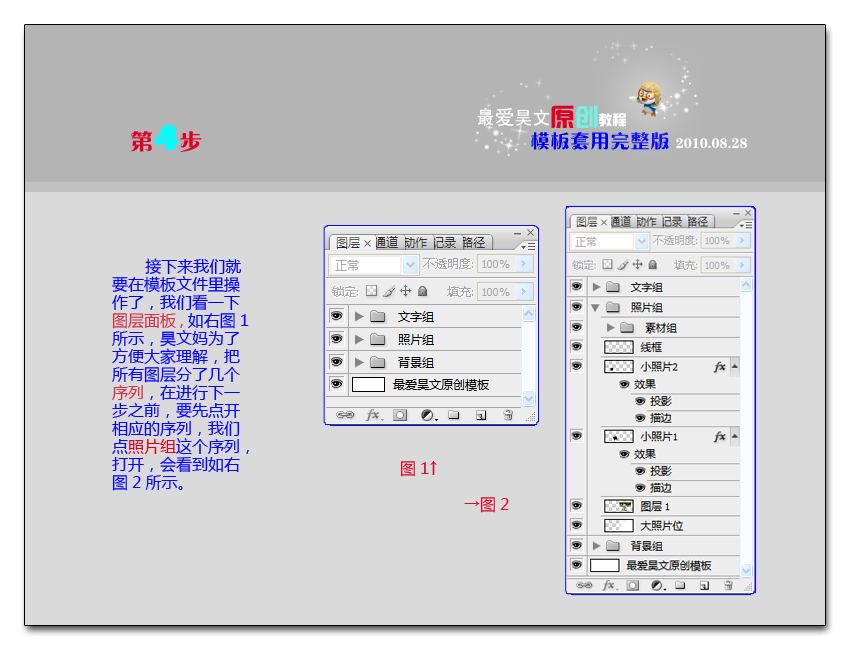
Task: Click lock transparent pixels in Figure 2 panel
Action: pos(607,265)
